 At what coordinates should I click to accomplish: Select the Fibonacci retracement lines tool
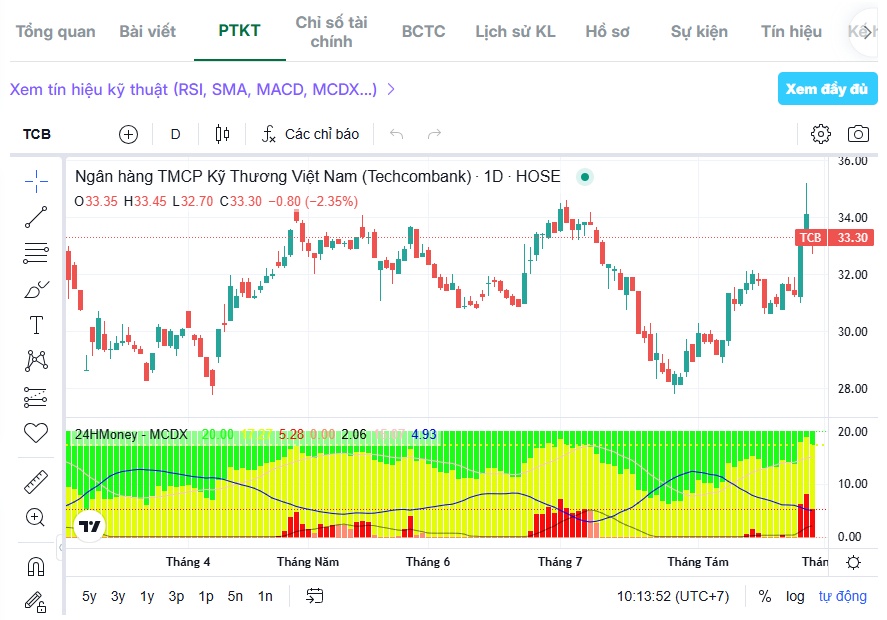click(36, 253)
